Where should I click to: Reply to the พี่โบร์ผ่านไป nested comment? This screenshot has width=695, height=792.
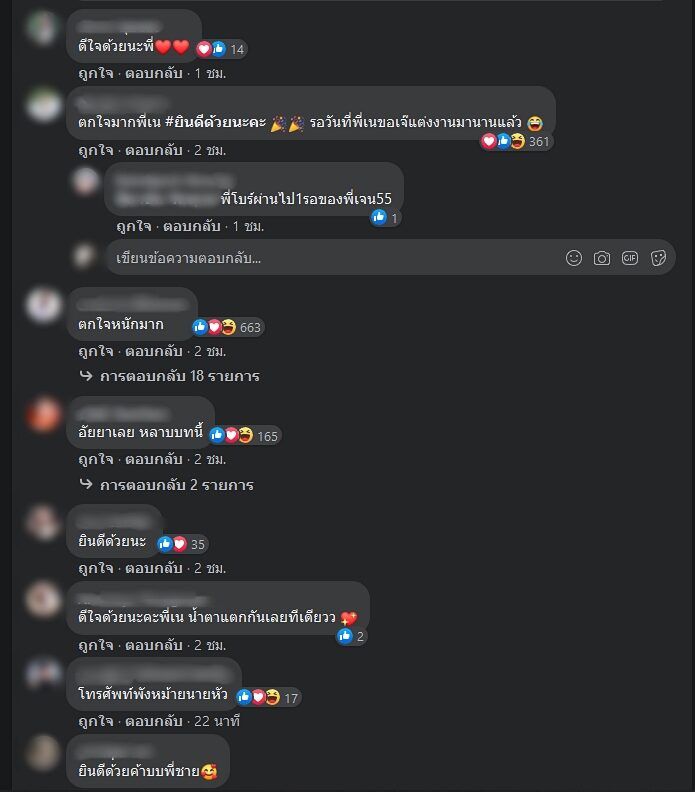[191, 226]
